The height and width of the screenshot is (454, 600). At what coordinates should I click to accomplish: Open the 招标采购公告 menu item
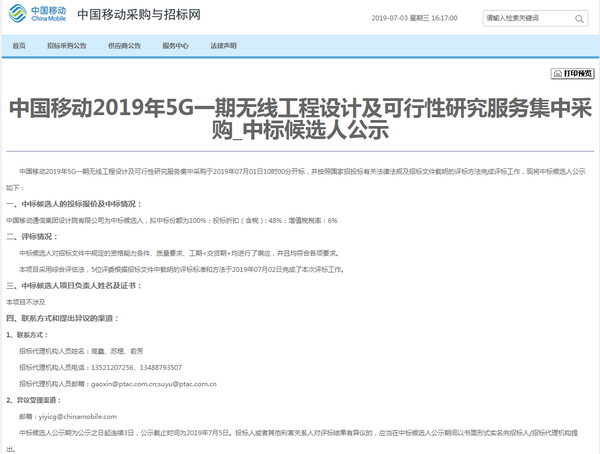(x=67, y=46)
